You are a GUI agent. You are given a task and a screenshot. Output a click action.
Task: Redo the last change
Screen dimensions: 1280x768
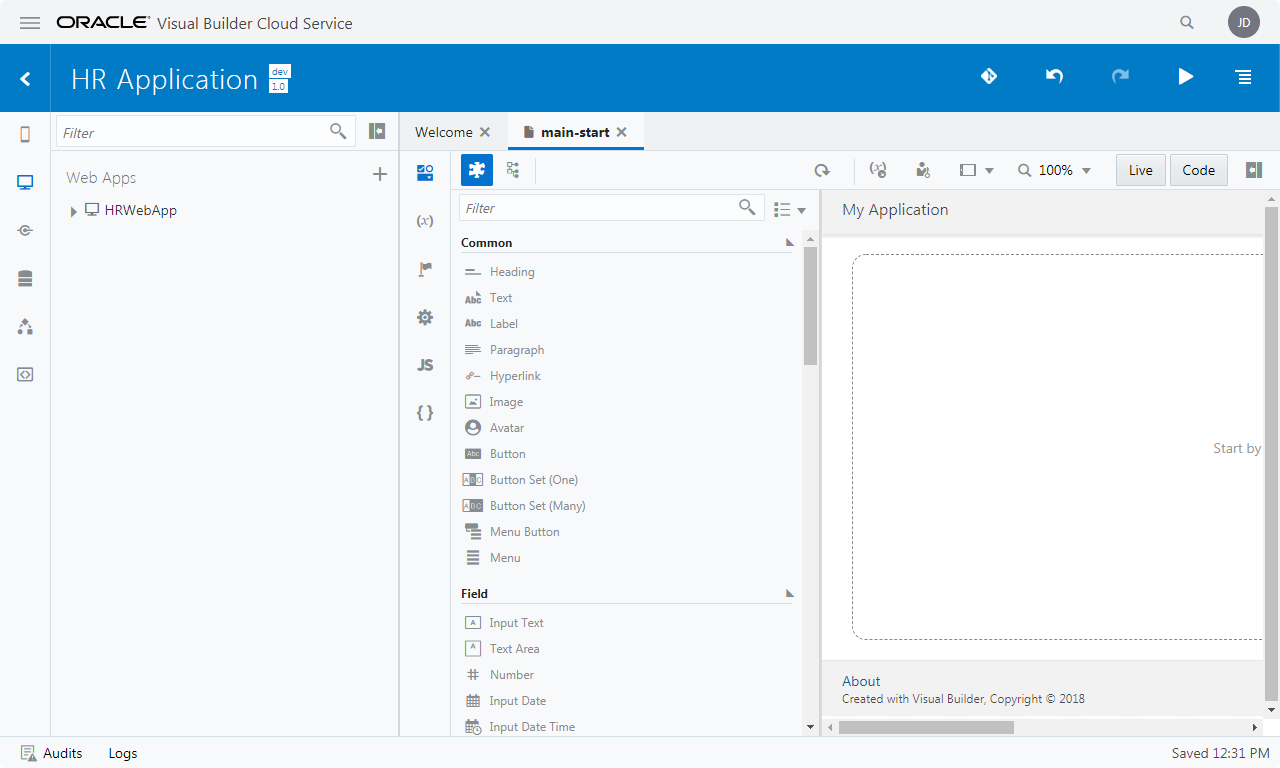point(1120,76)
